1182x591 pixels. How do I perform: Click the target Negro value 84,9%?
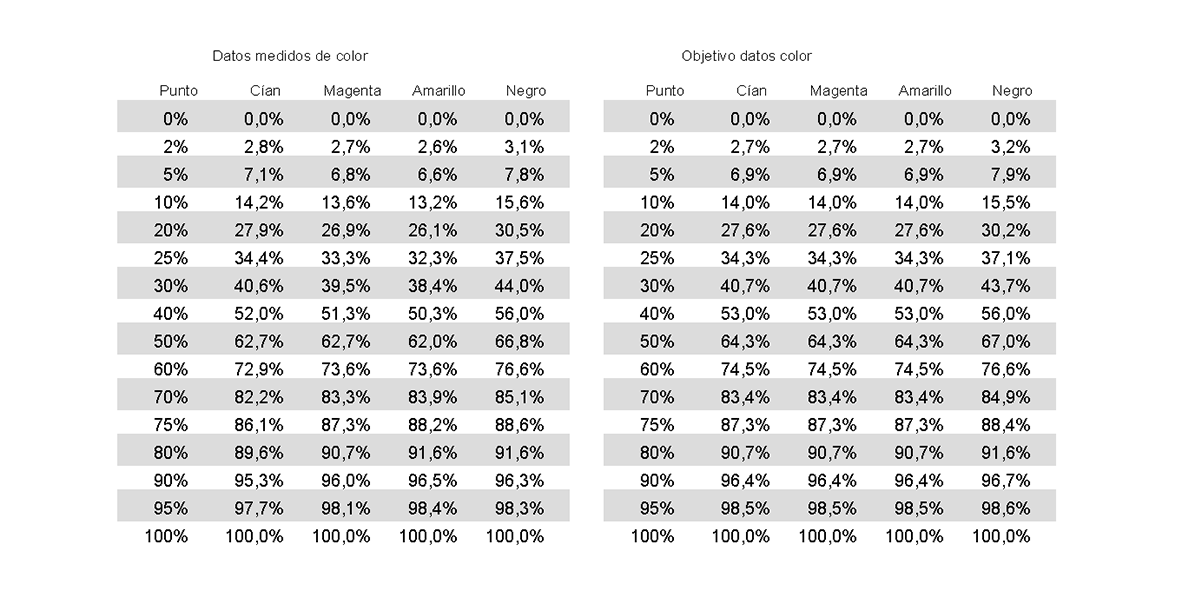point(1006,397)
